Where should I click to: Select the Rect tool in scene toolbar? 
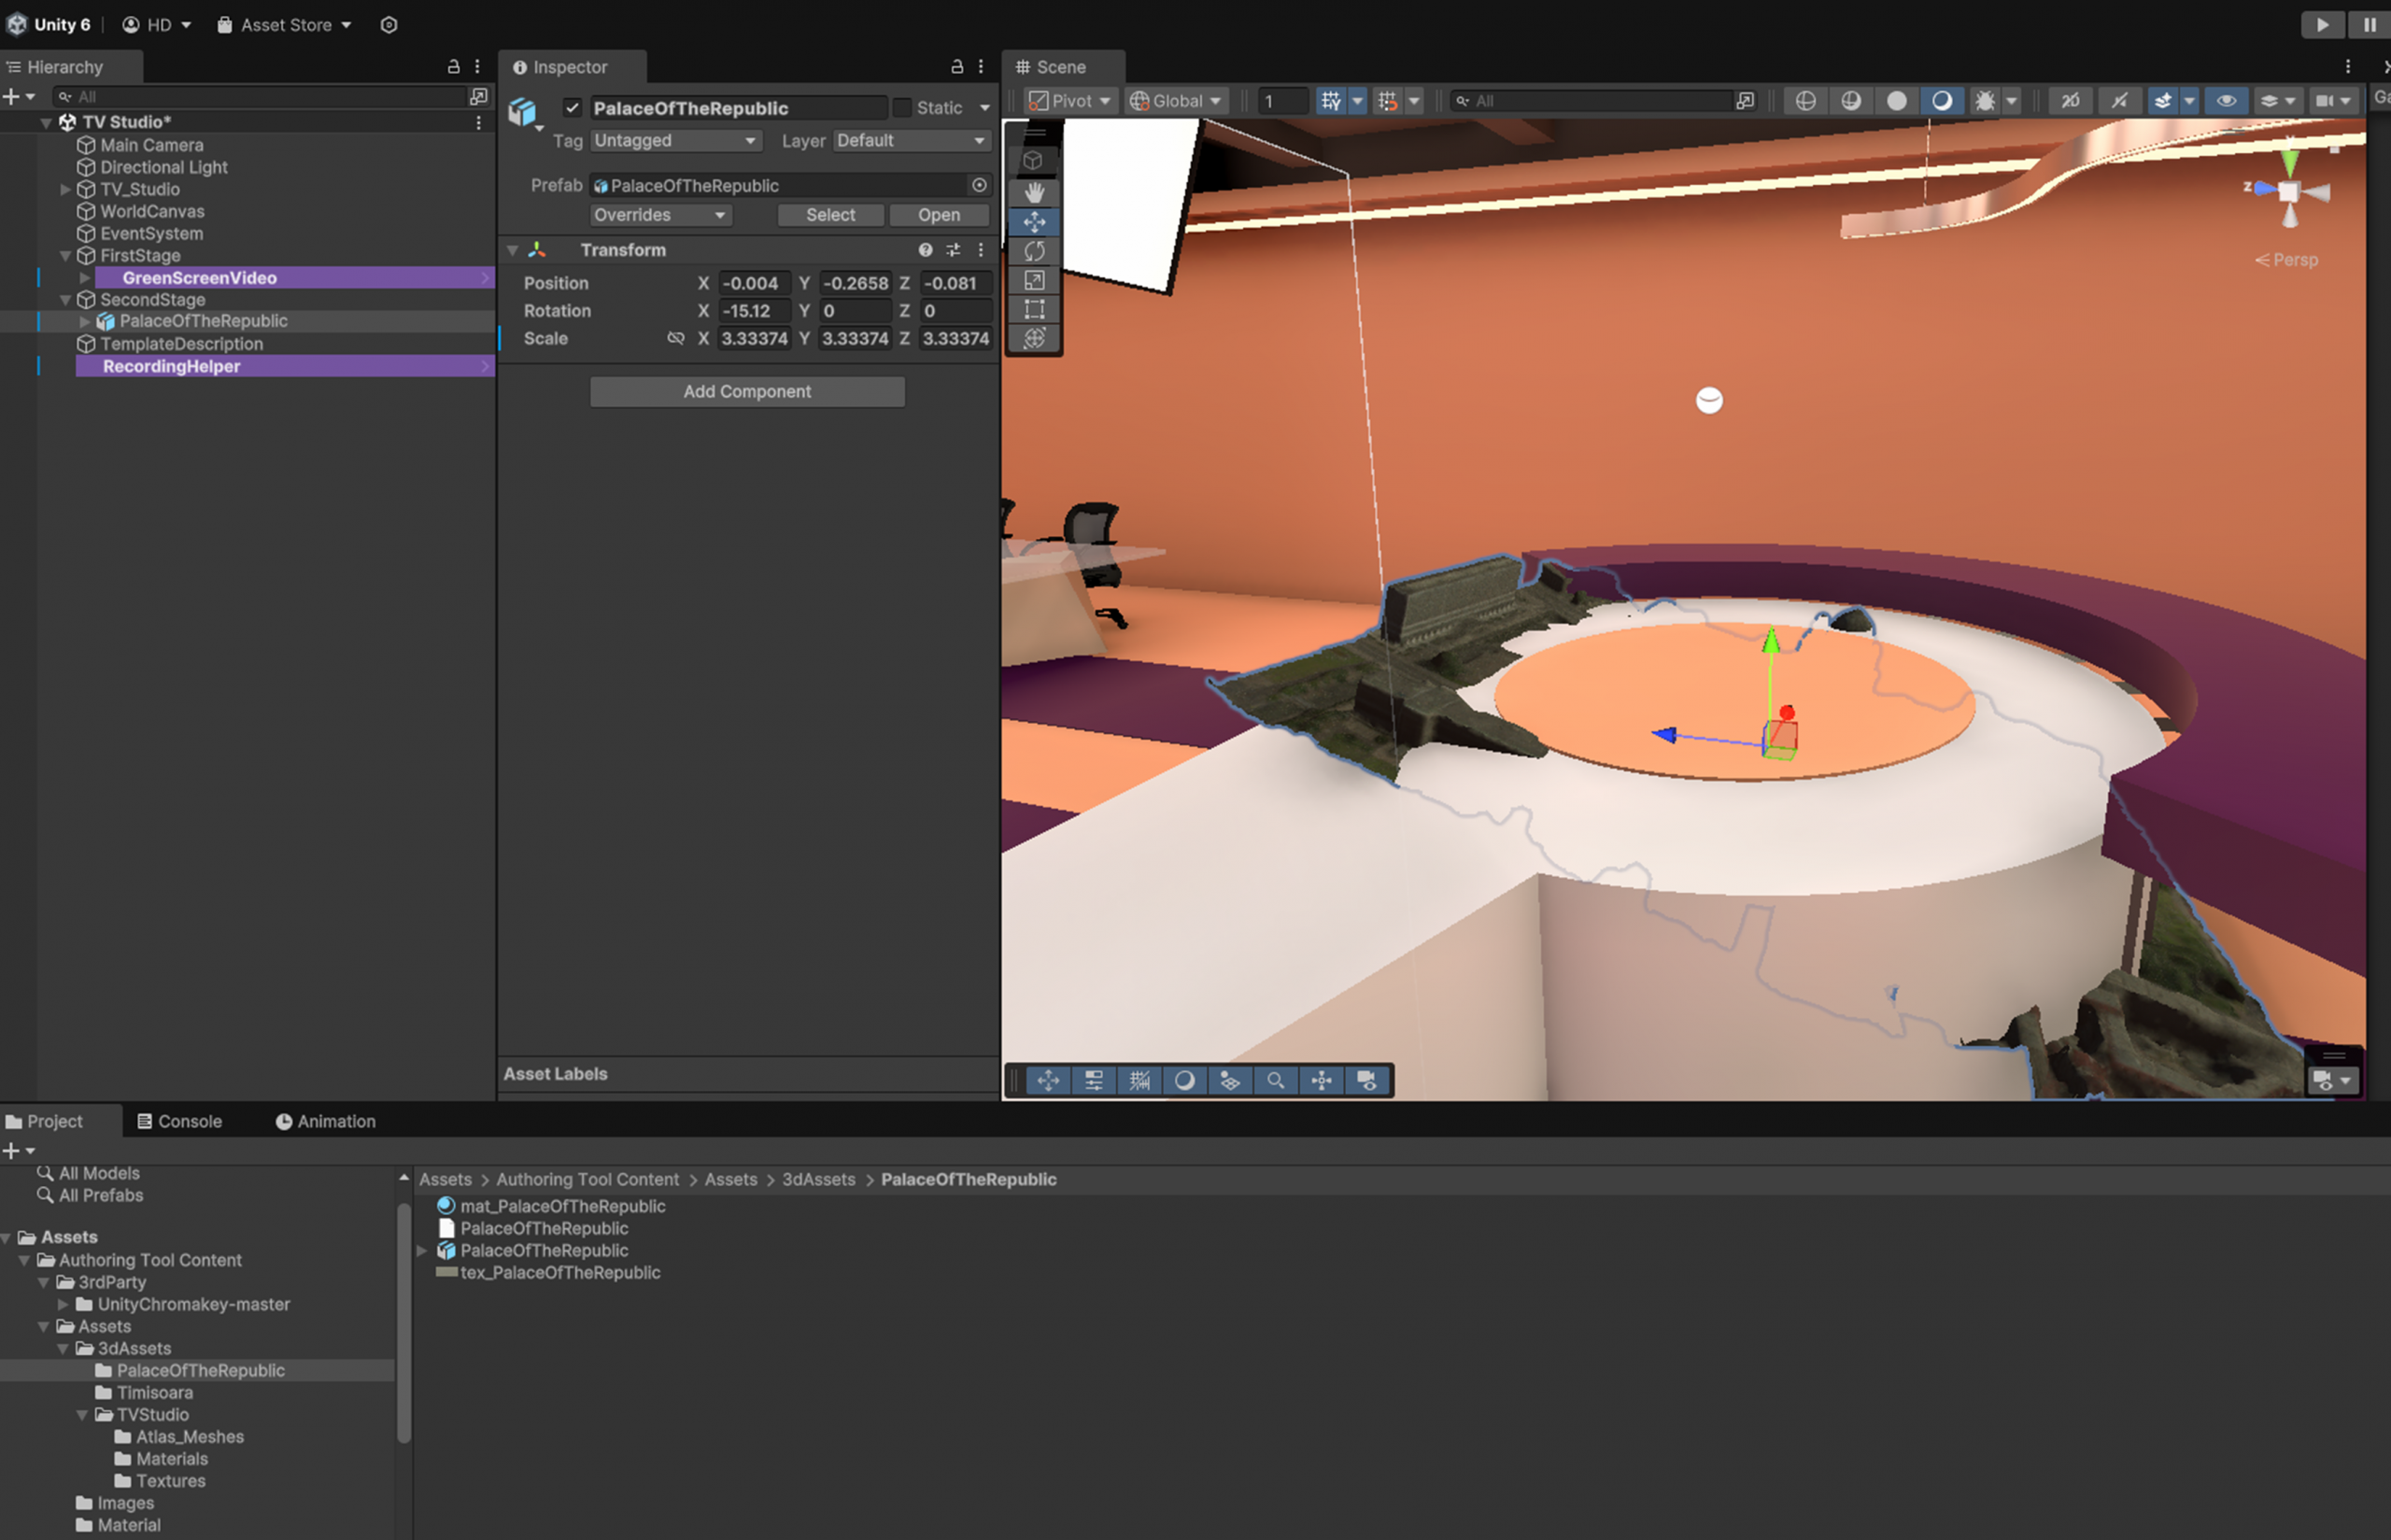coord(1034,310)
